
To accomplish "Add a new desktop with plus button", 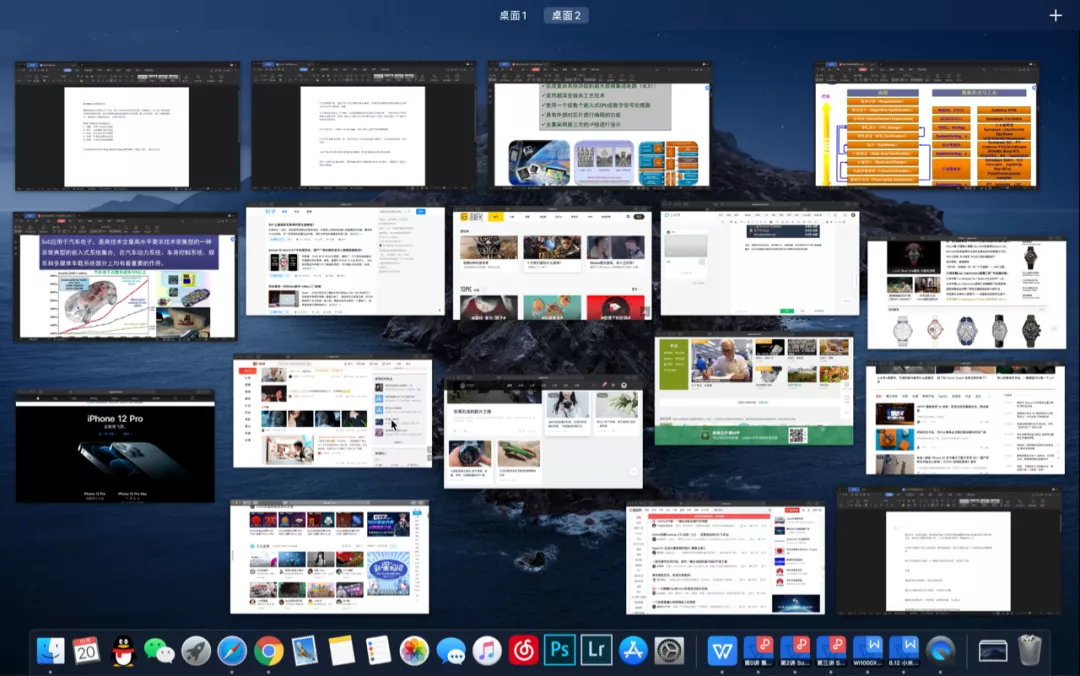I will click(x=1055, y=15).
